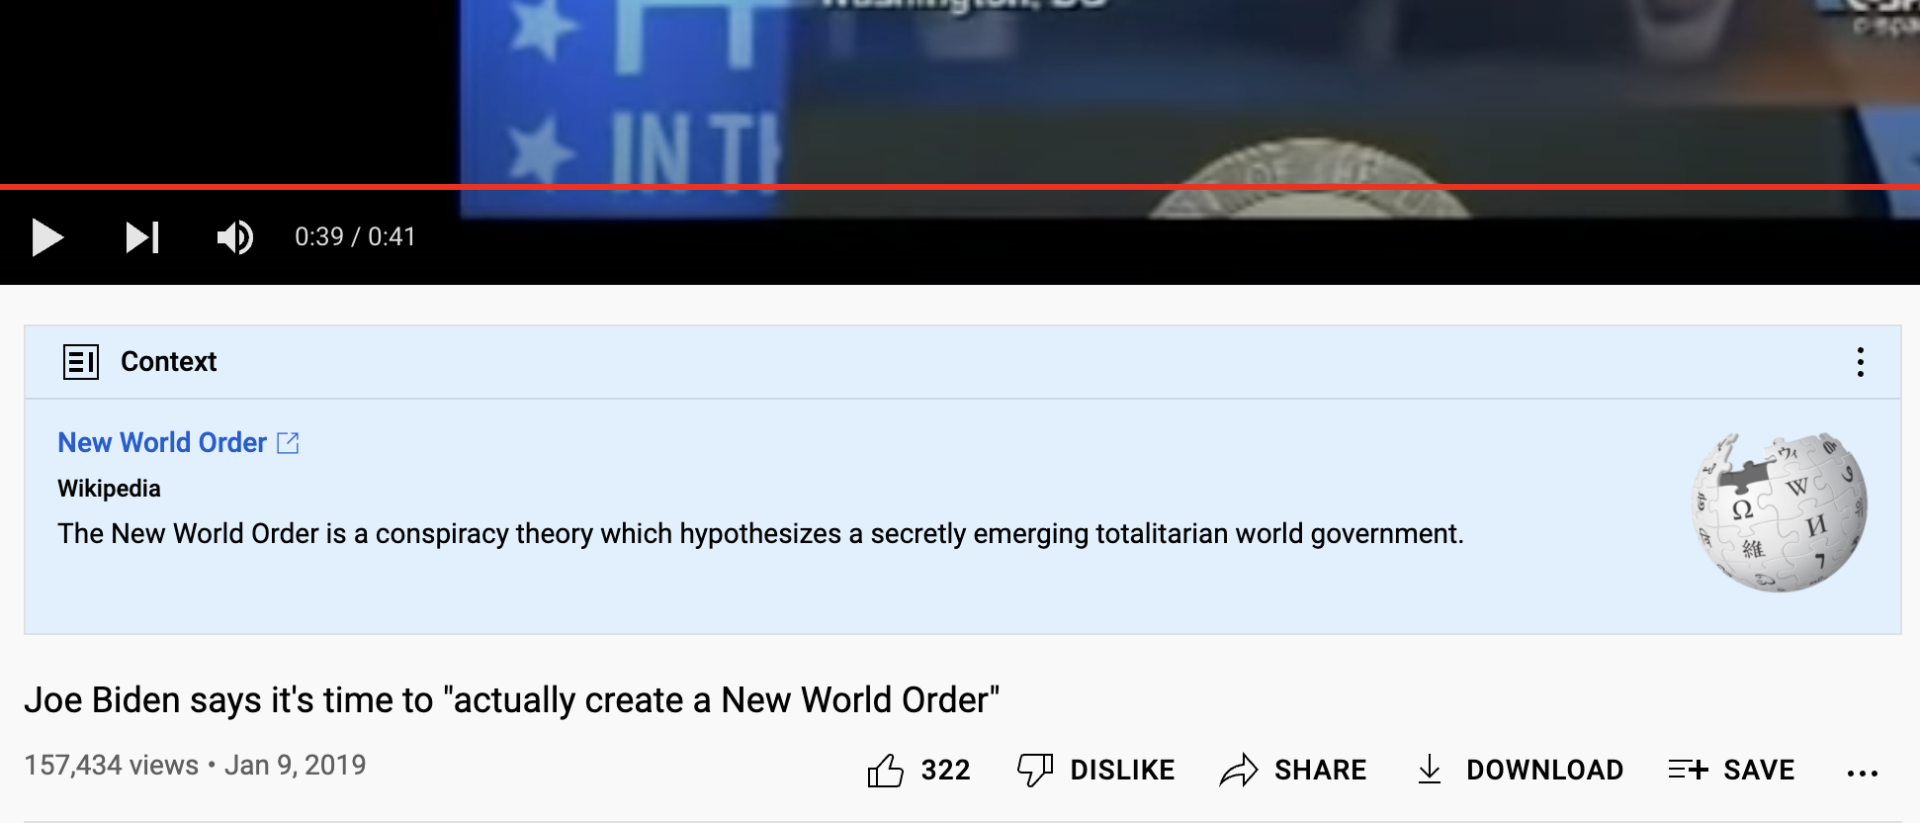Open the SHARE dialog
This screenshot has width=1920, height=823.
click(x=1320, y=770)
